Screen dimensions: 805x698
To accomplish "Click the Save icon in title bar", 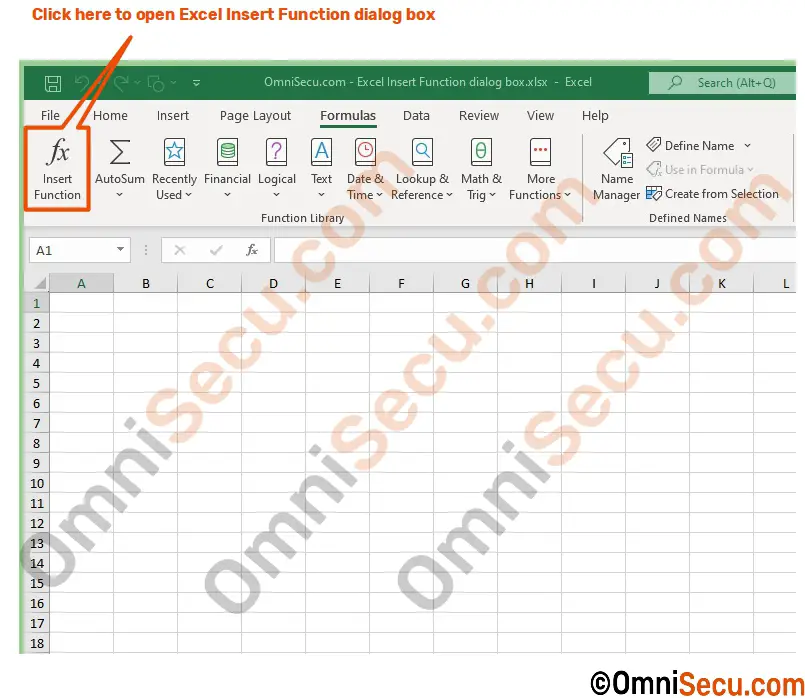I will tap(53, 83).
